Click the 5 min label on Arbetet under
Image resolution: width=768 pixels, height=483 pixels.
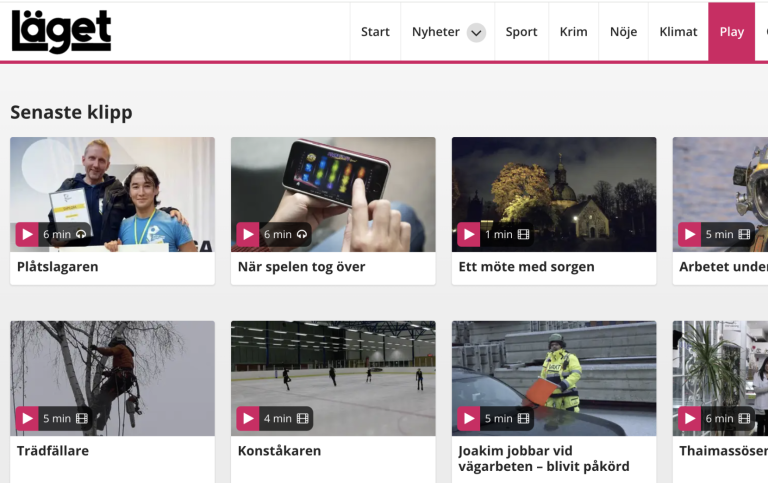(720, 235)
